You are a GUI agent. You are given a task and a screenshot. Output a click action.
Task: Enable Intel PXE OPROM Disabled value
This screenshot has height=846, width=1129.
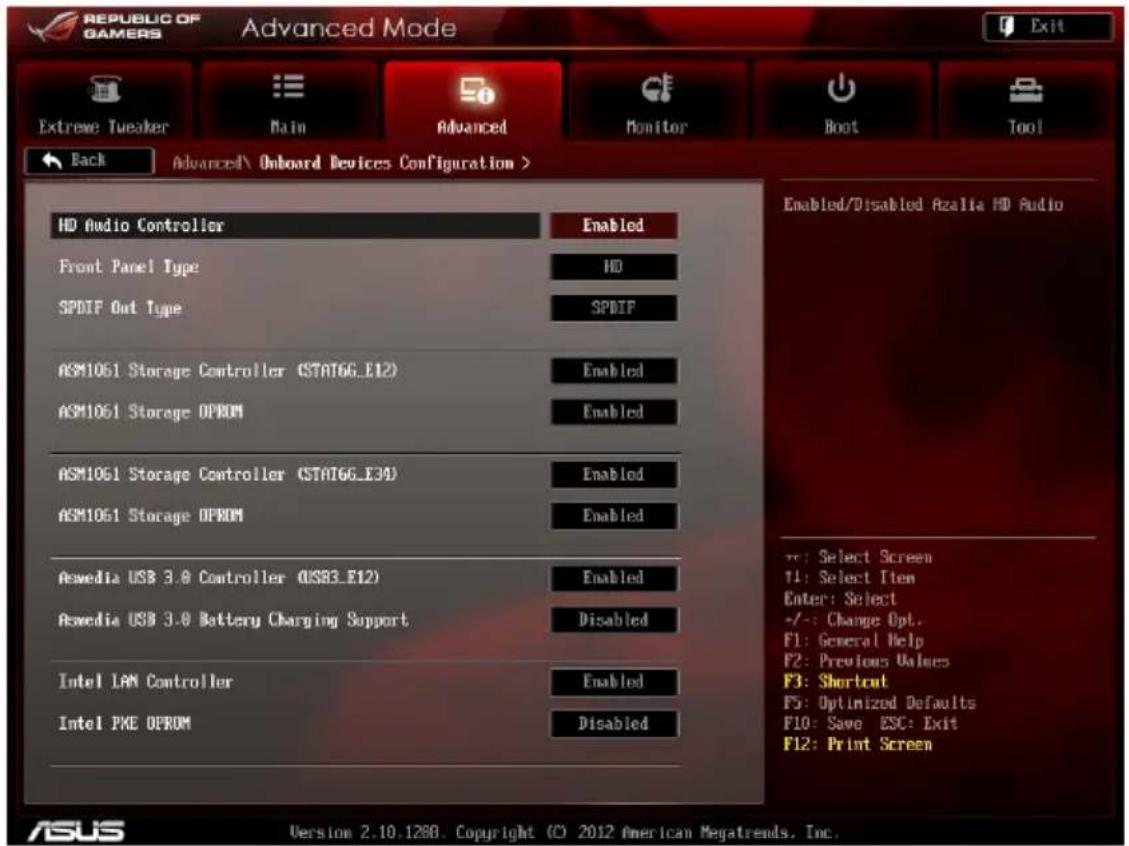pos(613,724)
